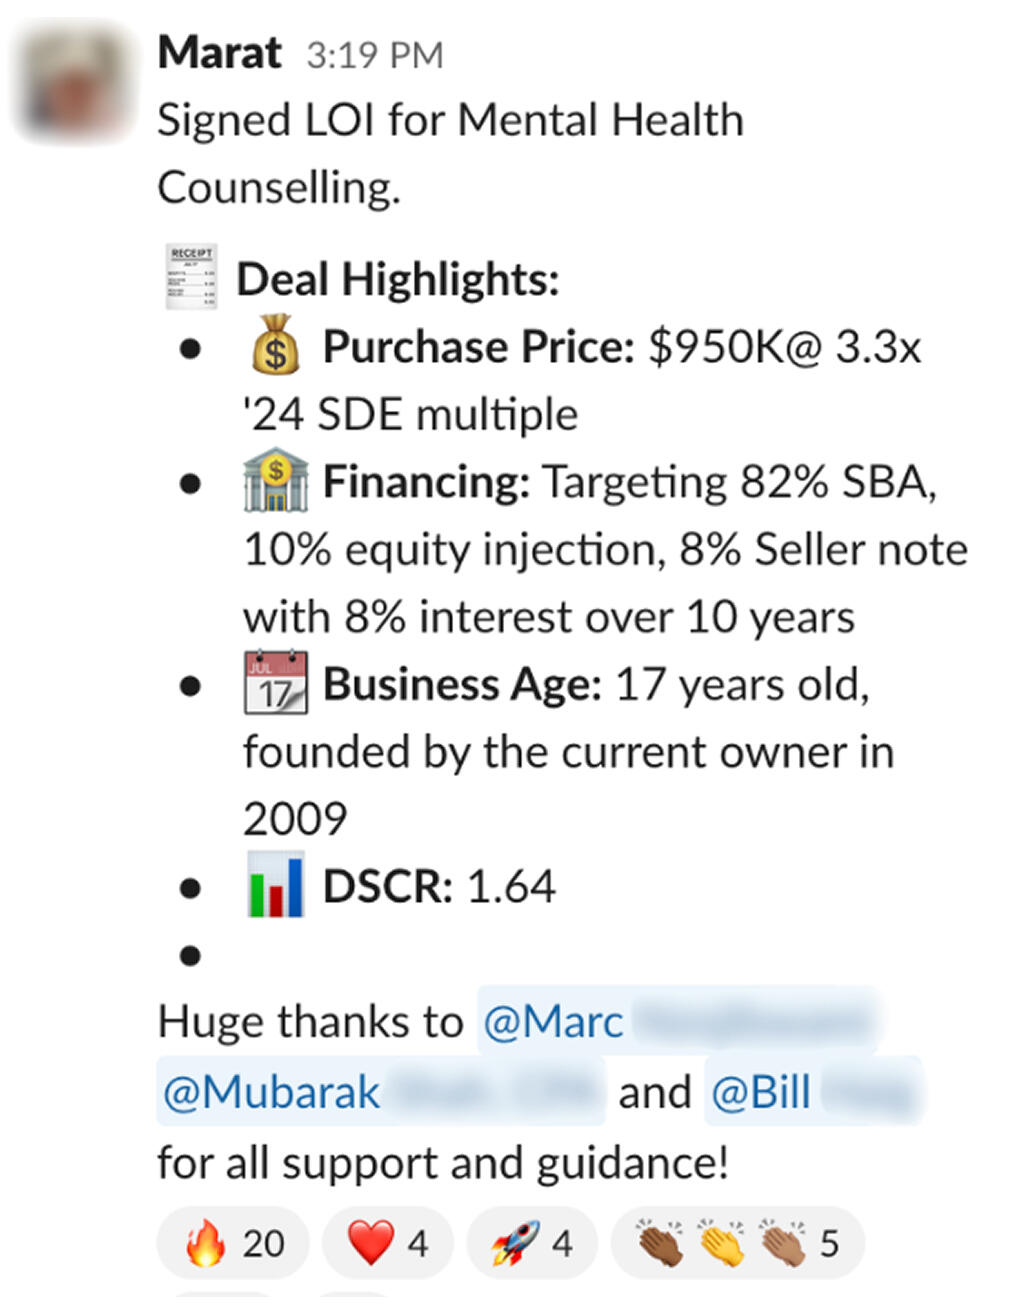Screen dimensions: 1016x1313
Task: Toggle the rocket reaction
Action: (532, 1244)
